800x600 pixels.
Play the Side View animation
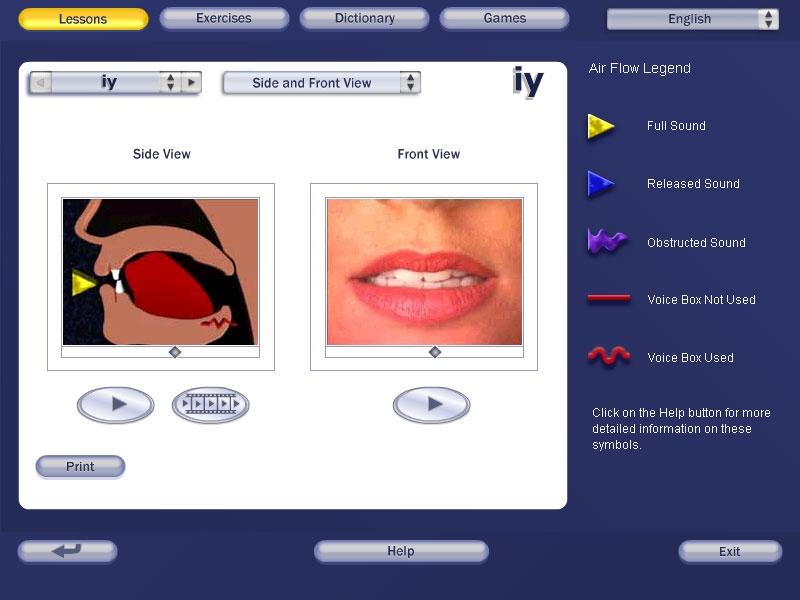coord(116,405)
